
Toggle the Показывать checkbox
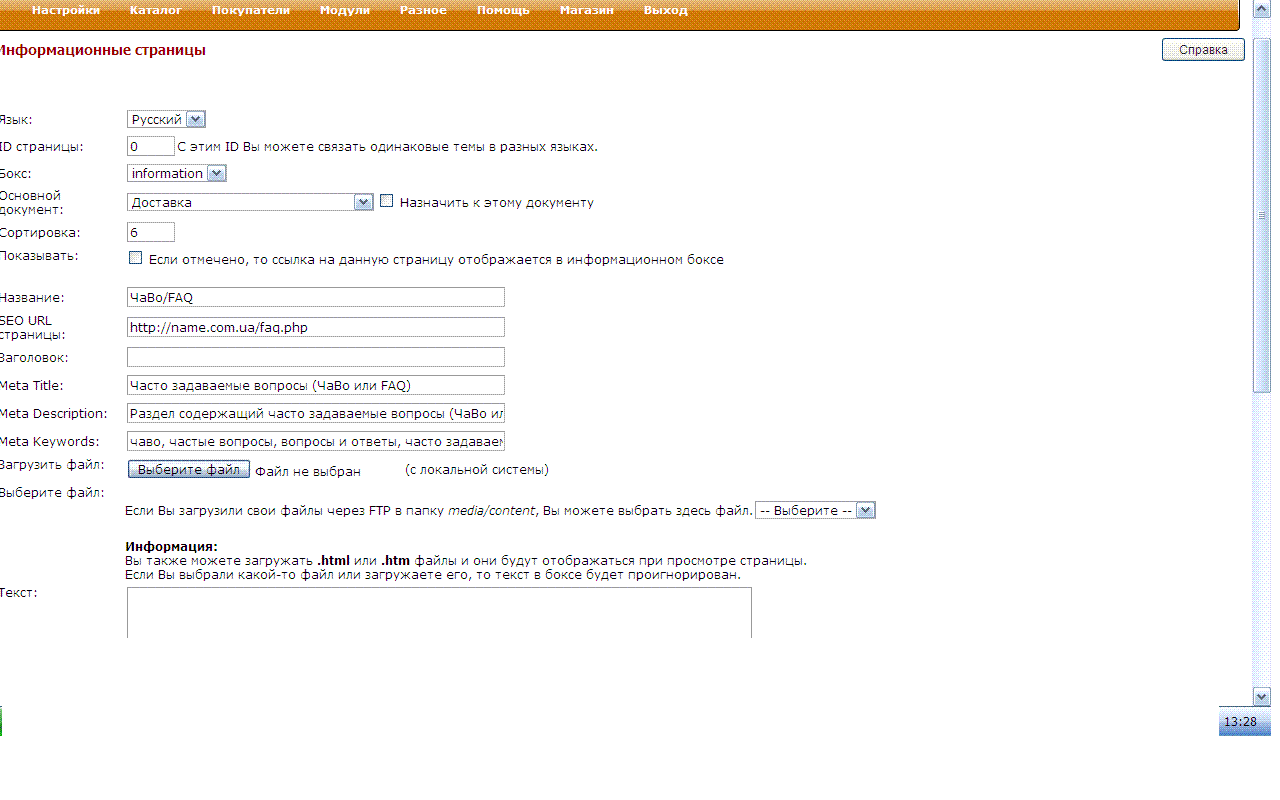pos(136,258)
